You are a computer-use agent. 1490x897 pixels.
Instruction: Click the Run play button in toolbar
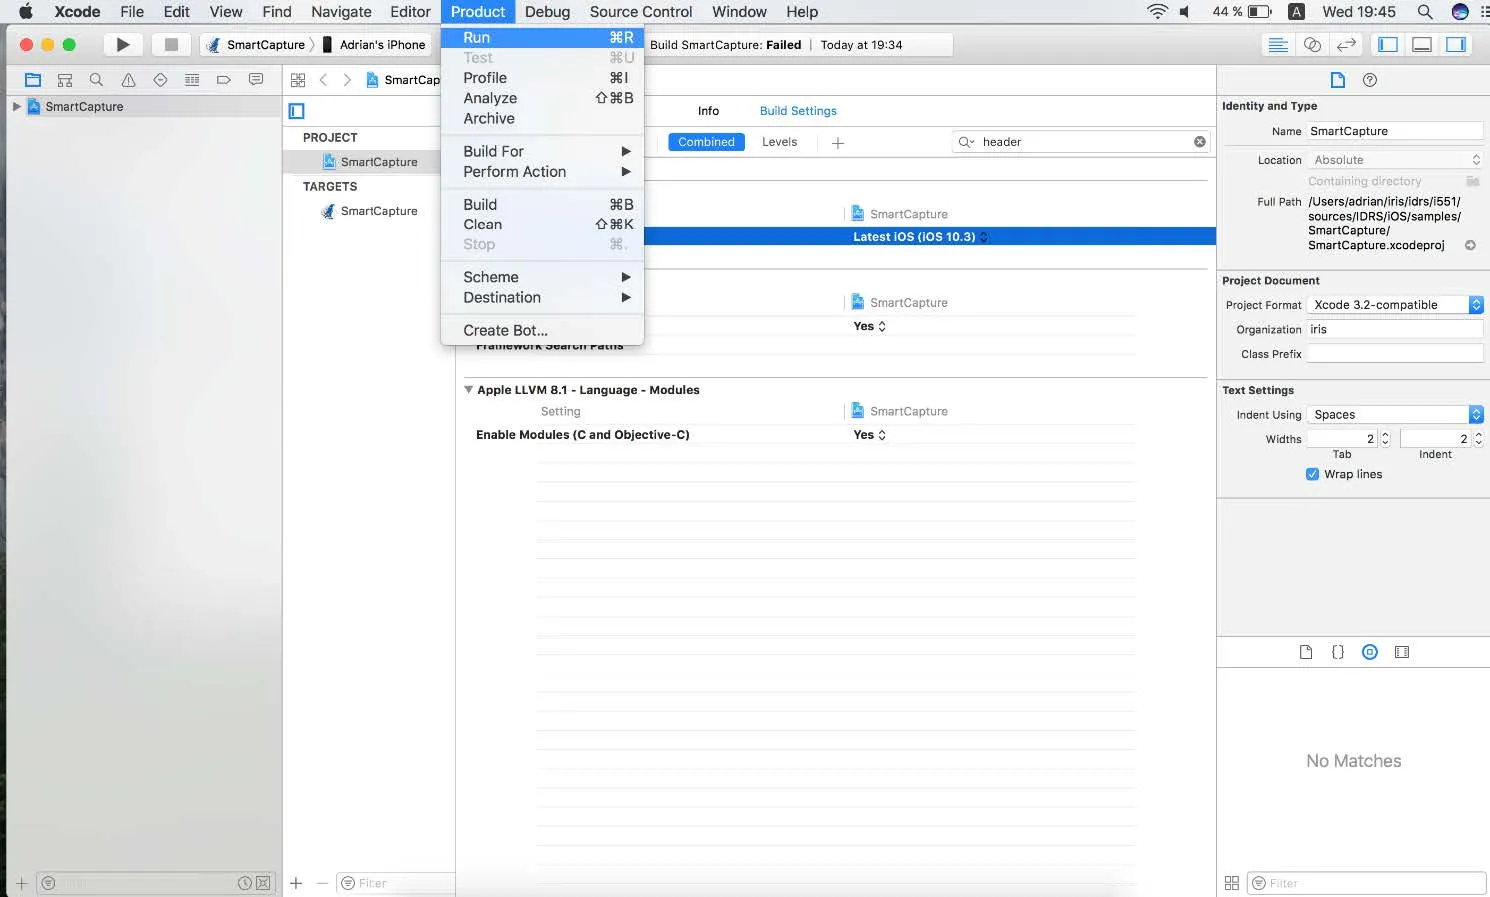122,45
